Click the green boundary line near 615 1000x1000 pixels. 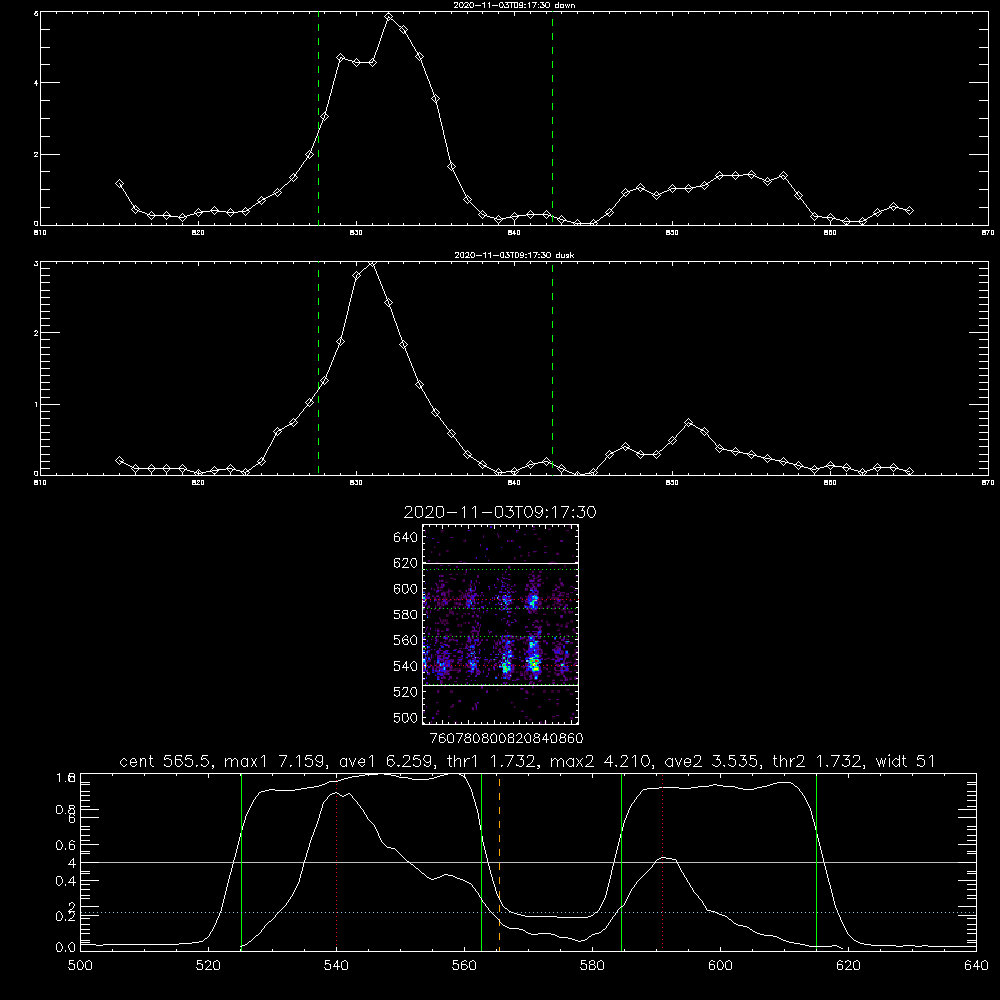(816, 862)
